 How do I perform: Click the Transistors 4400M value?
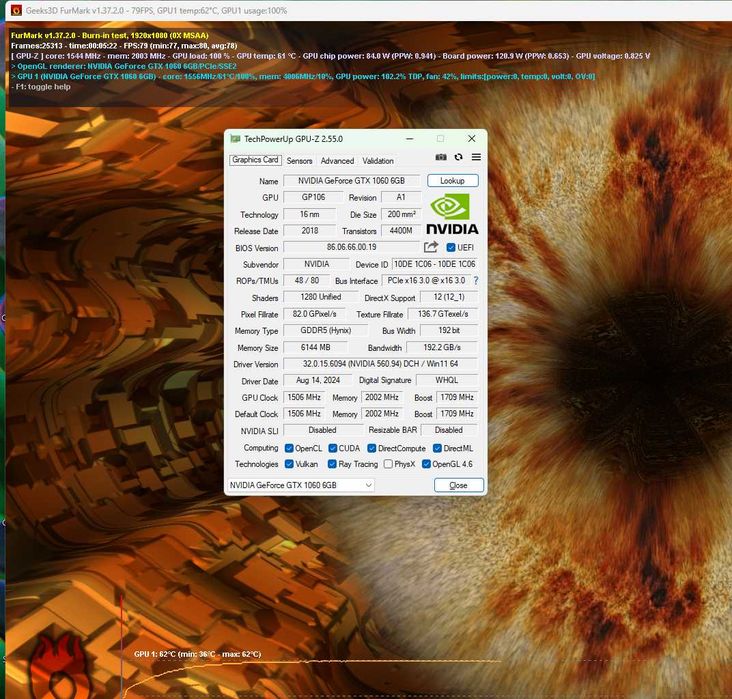coord(401,231)
